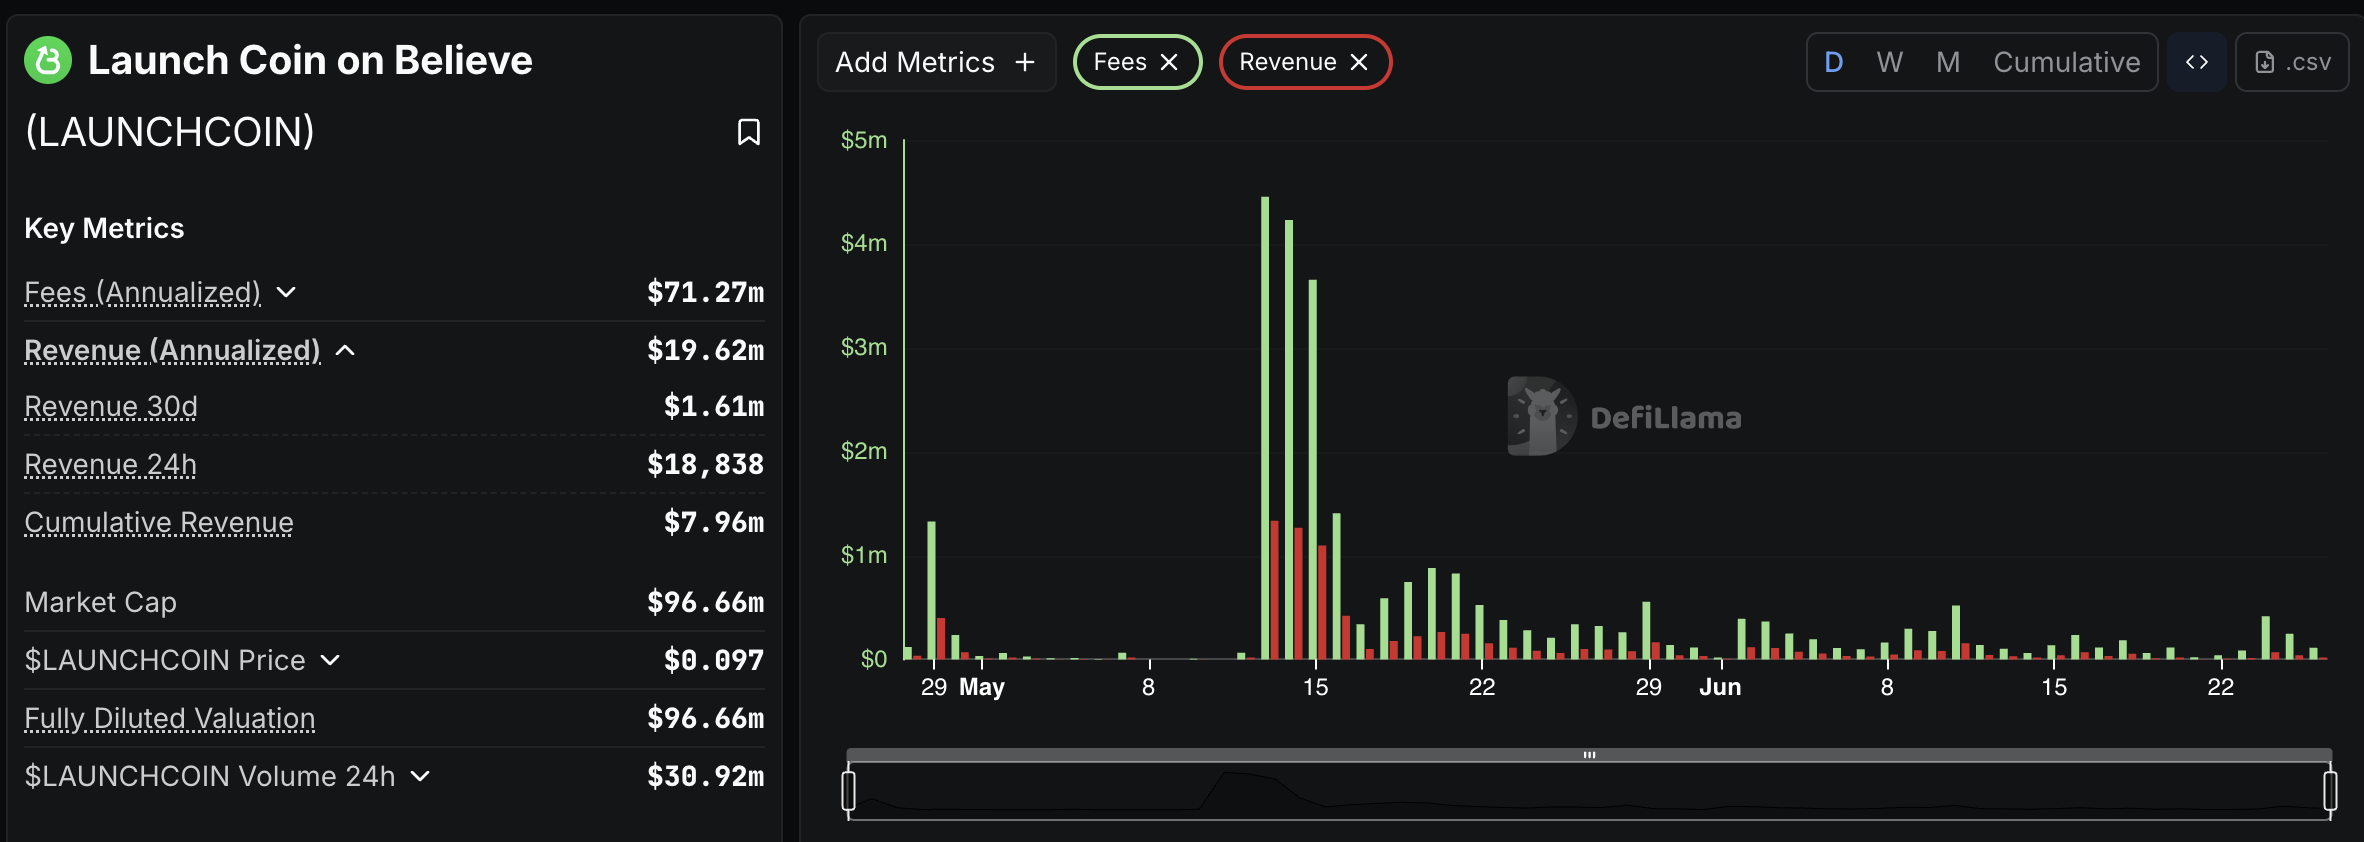Expand $LAUNCHCOIN Volume 24h details

coord(420,776)
